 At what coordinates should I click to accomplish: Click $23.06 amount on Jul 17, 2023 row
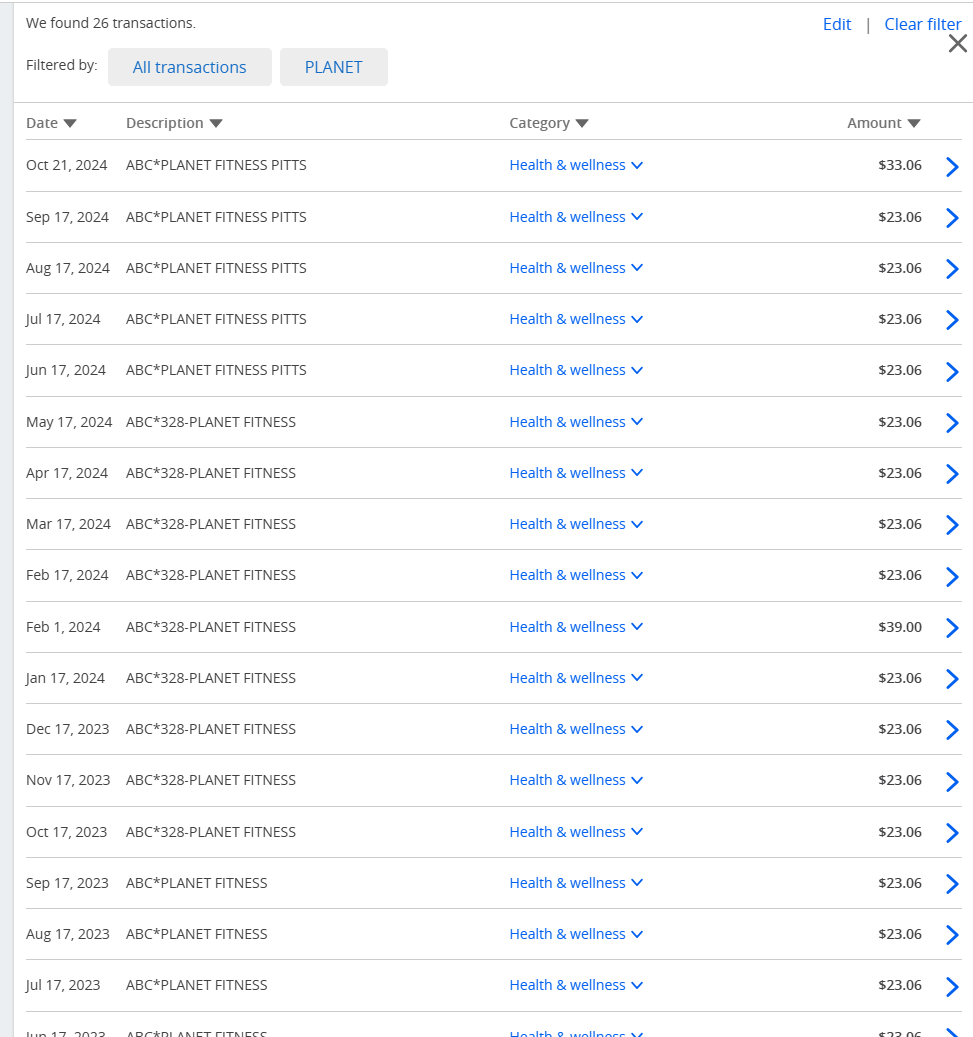(x=900, y=985)
